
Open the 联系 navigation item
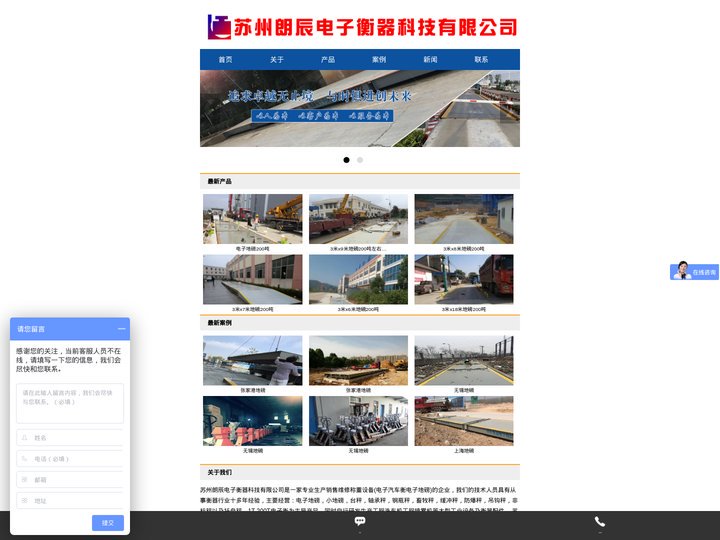481,60
